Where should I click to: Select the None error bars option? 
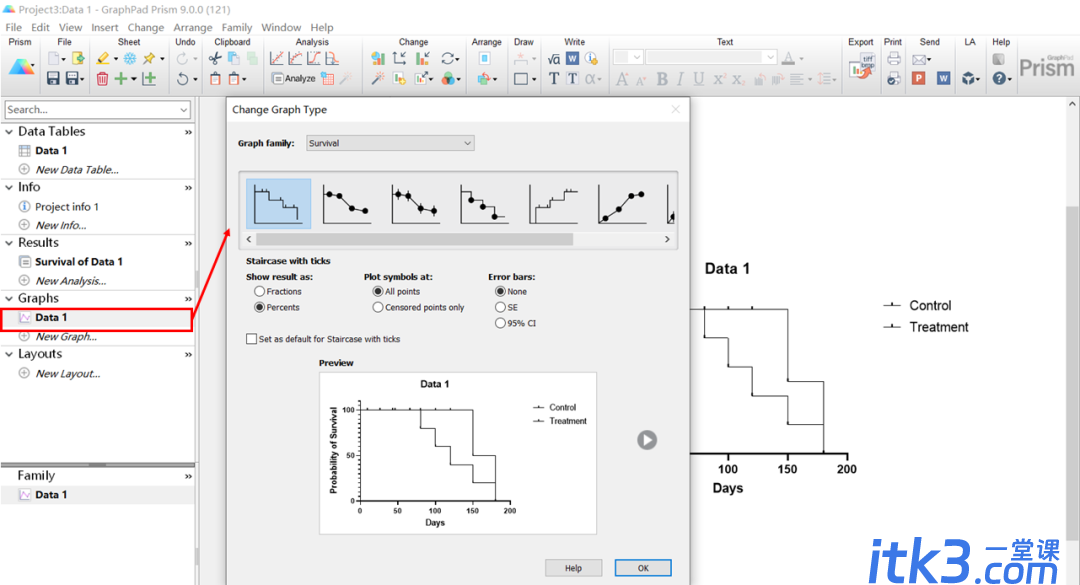pos(501,291)
